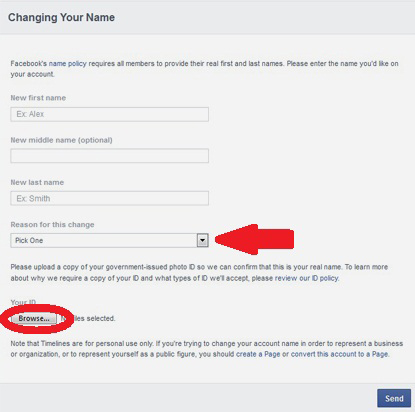Click the Your ID label
415x412 pixels.
pyautogui.click(x=23, y=302)
